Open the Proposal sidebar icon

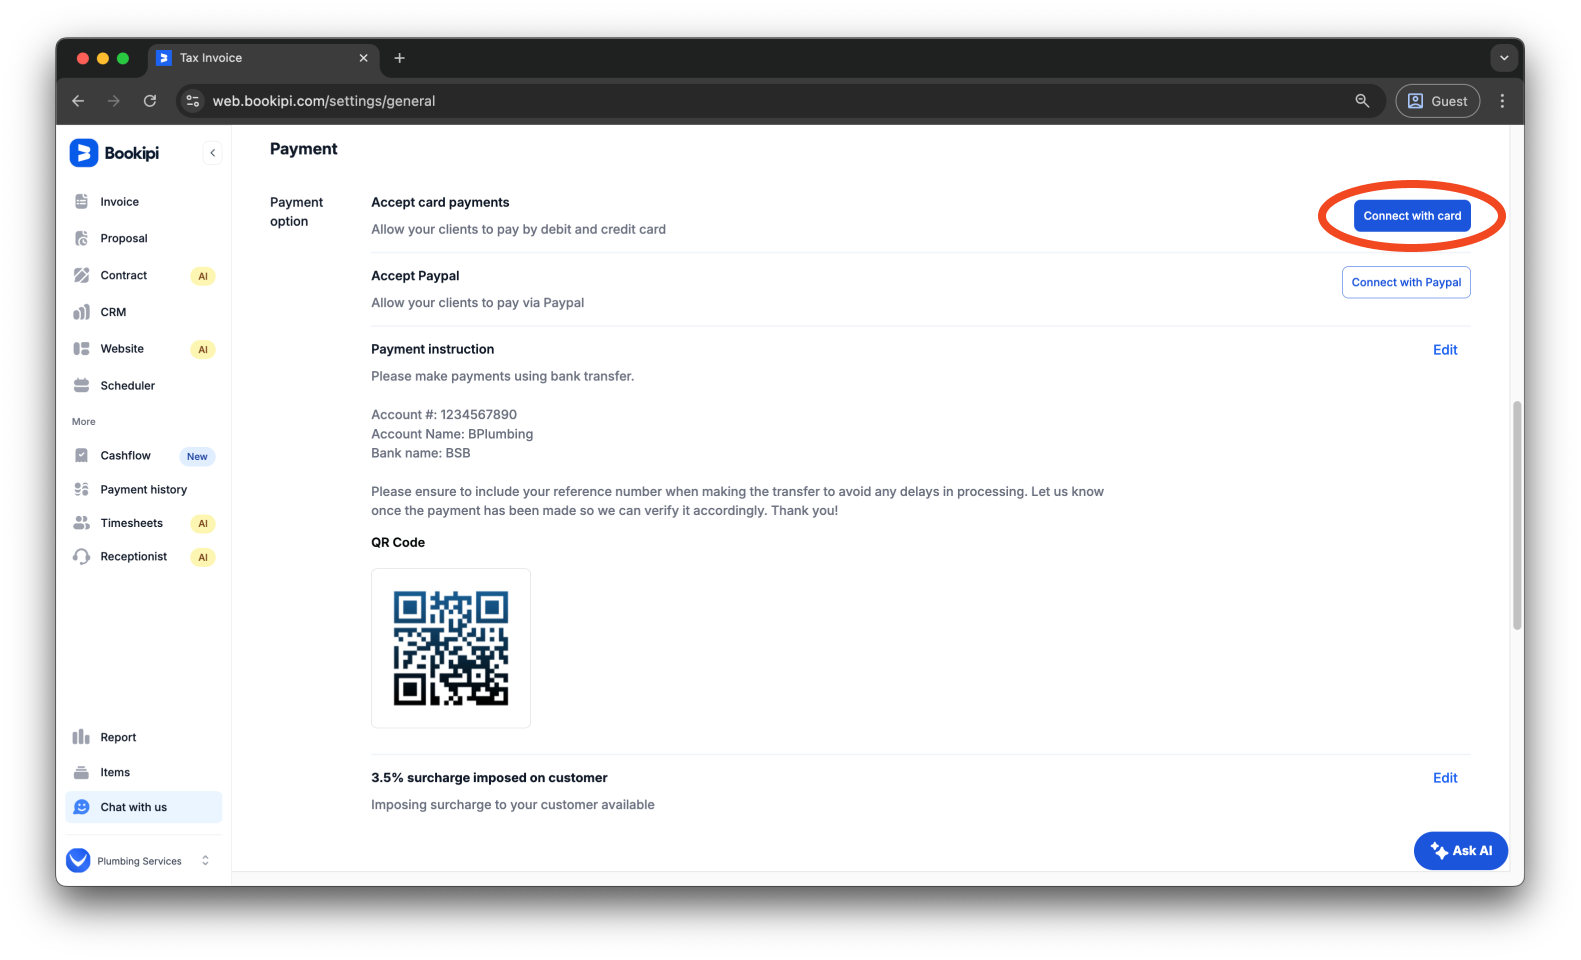click(82, 238)
